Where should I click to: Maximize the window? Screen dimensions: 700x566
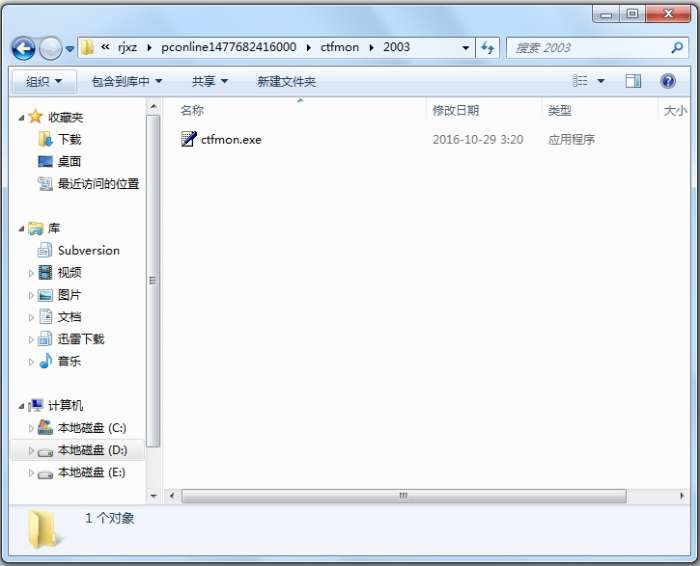632,14
